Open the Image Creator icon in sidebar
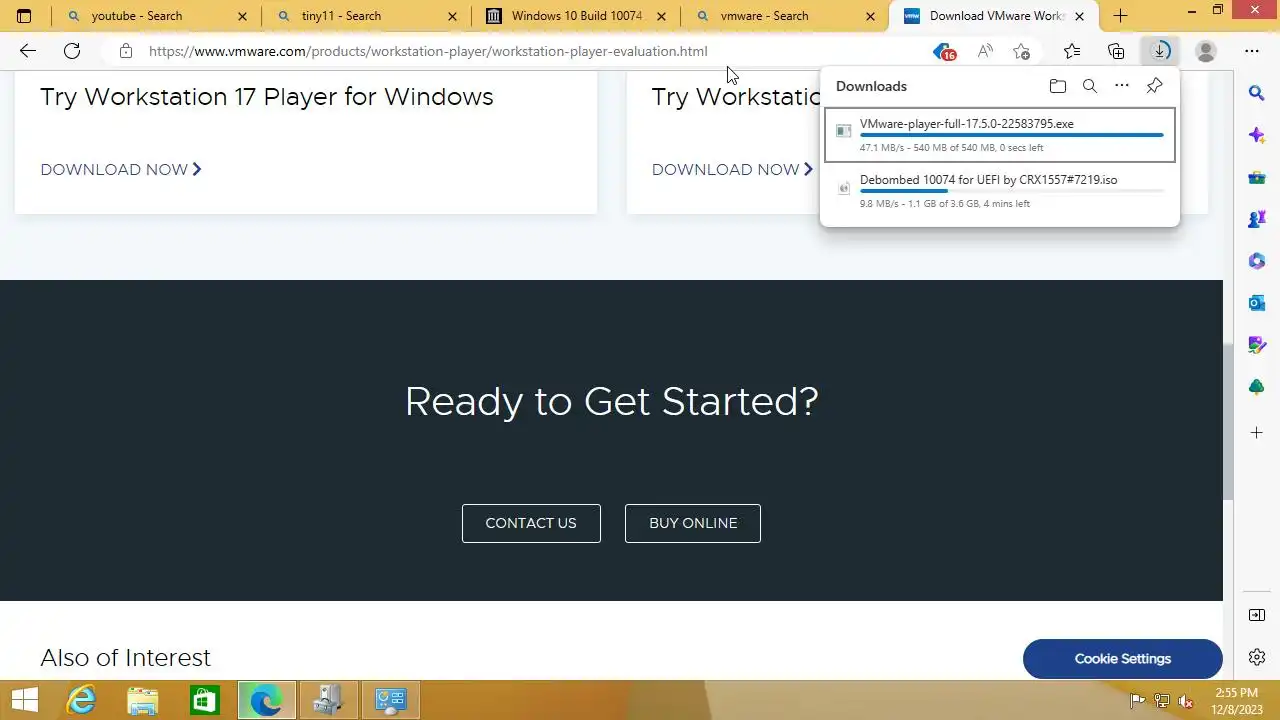This screenshot has height=720, width=1280. point(1257,345)
